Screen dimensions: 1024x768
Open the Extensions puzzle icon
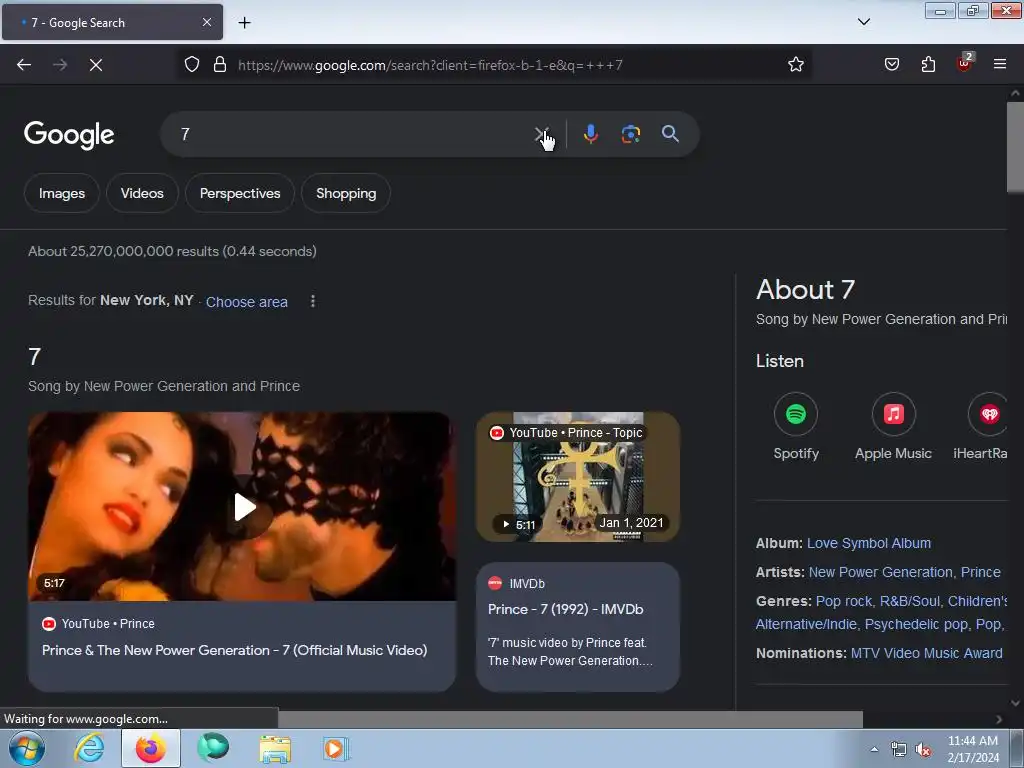click(x=928, y=65)
